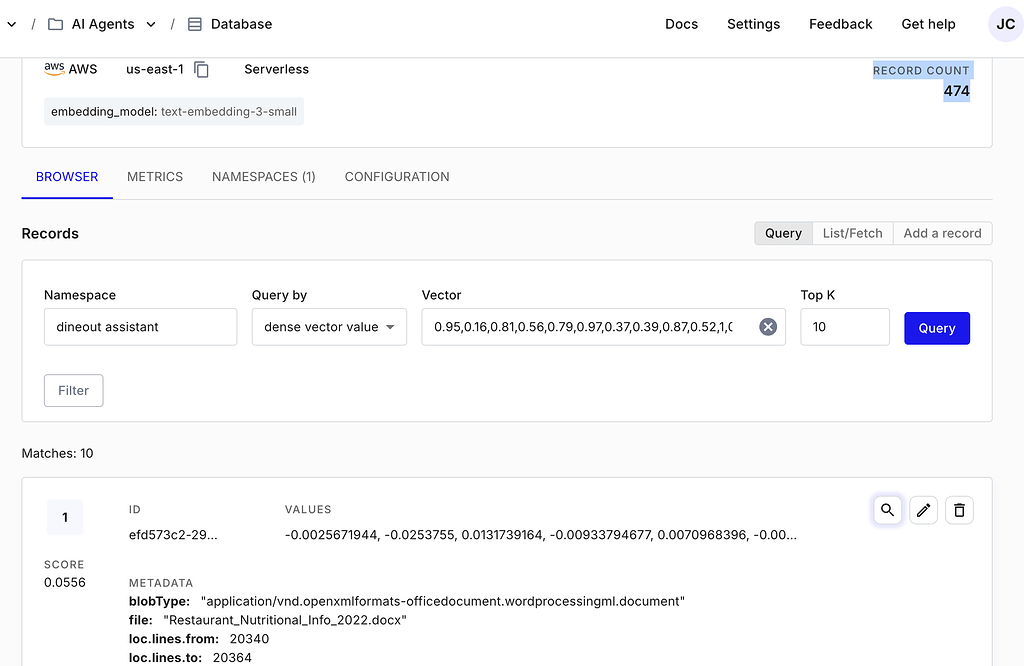Image resolution: width=1024 pixels, height=666 pixels.
Task: Open the NAMESPACES (1) tab
Action: click(263, 176)
